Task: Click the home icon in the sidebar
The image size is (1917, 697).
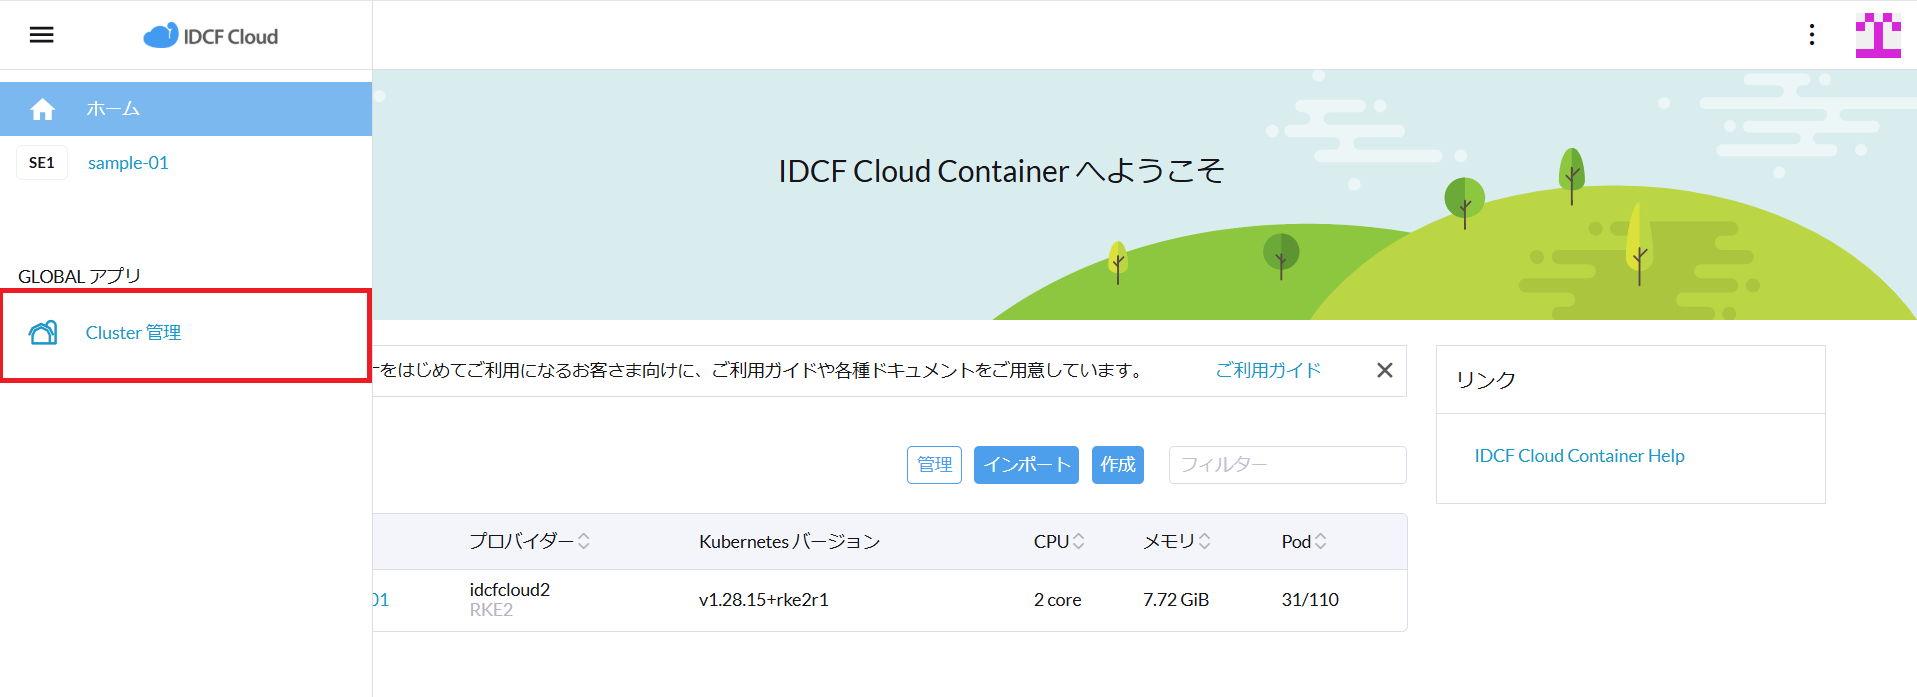Action: (x=42, y=109)
